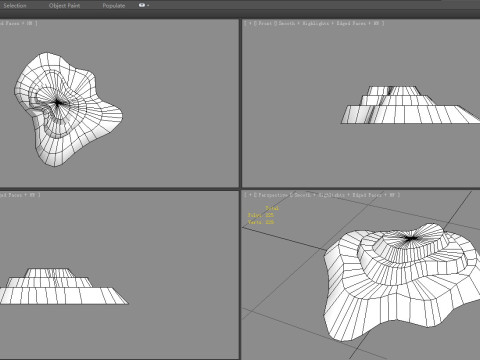Expand the ribbon display options arrow
The image size is (480, 360).
[148, 5]
